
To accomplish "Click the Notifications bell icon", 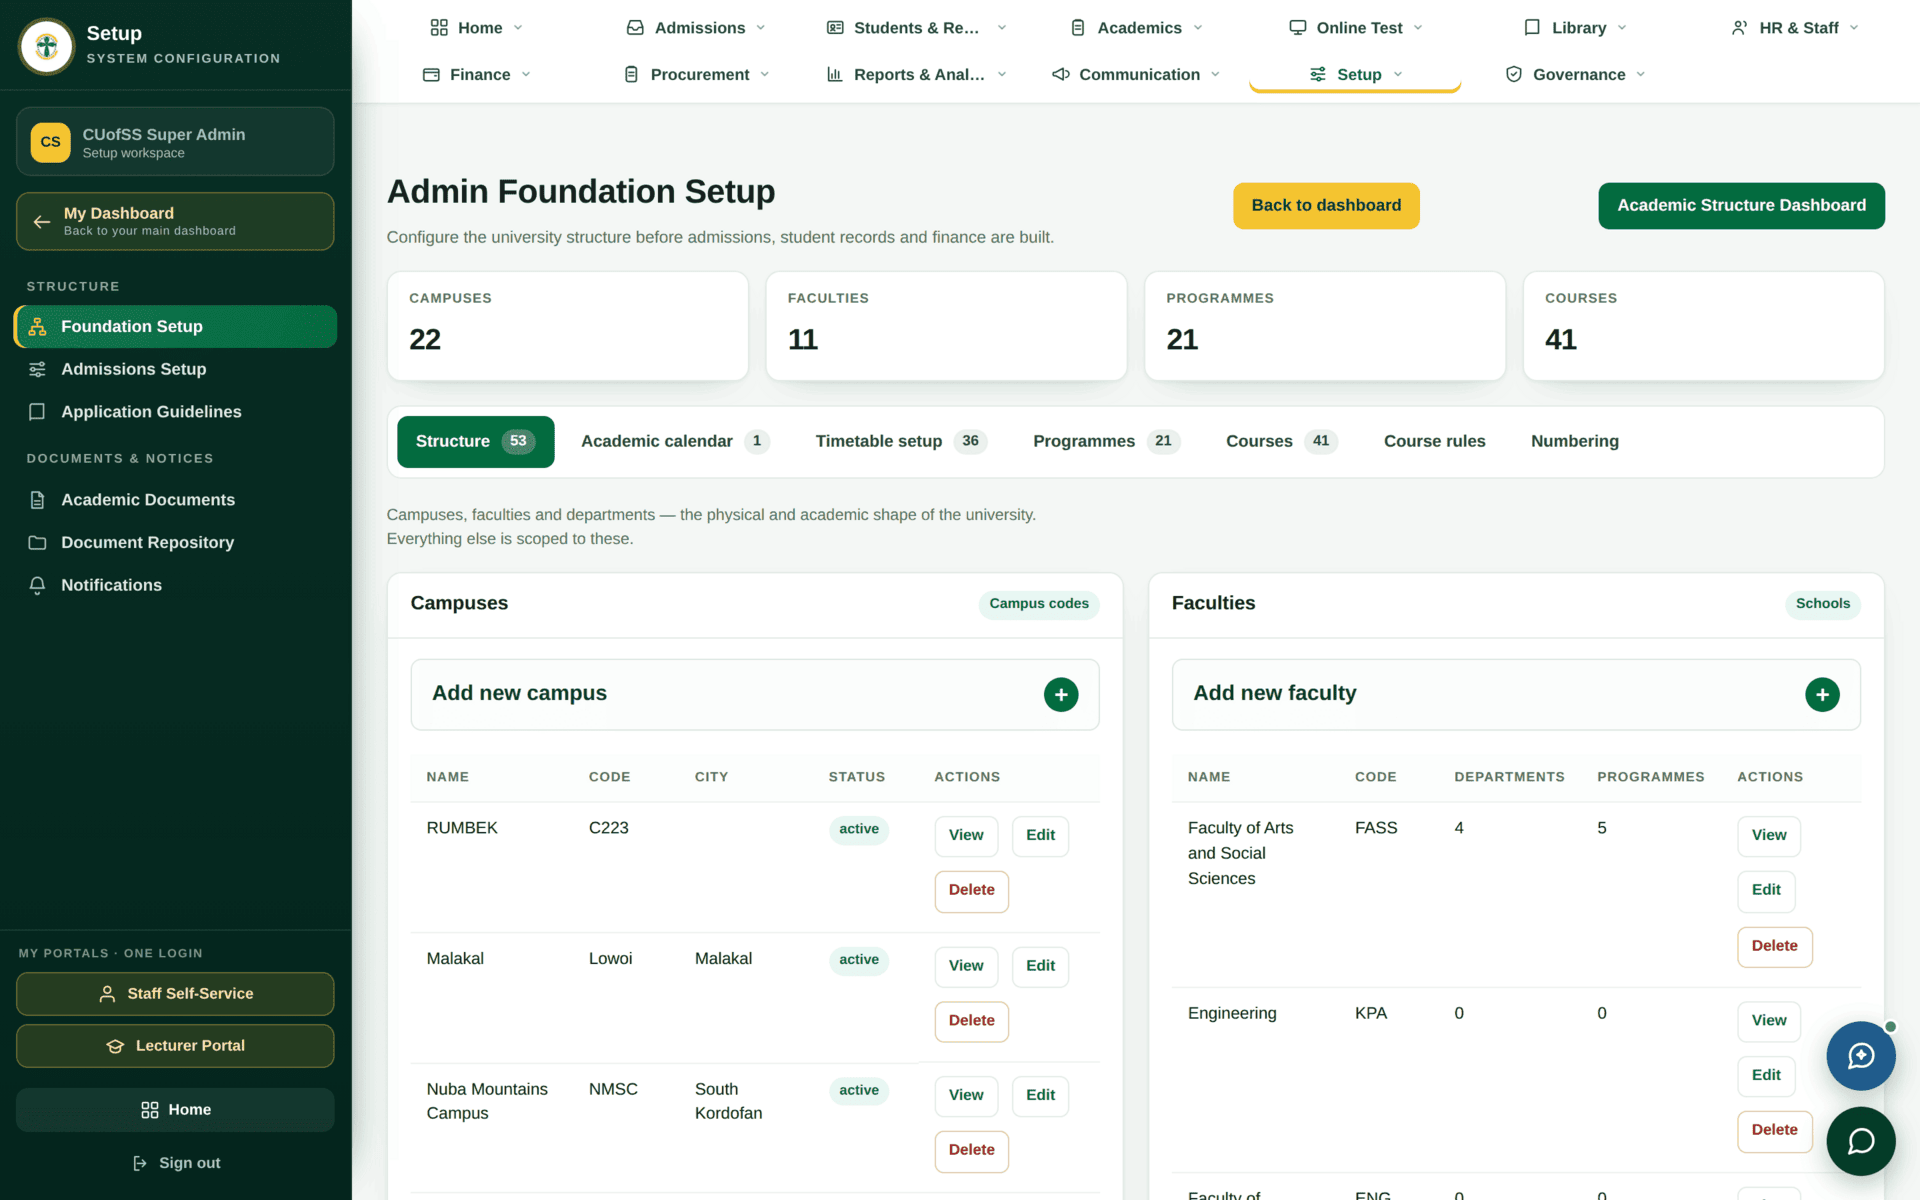I will pos(37,585).
